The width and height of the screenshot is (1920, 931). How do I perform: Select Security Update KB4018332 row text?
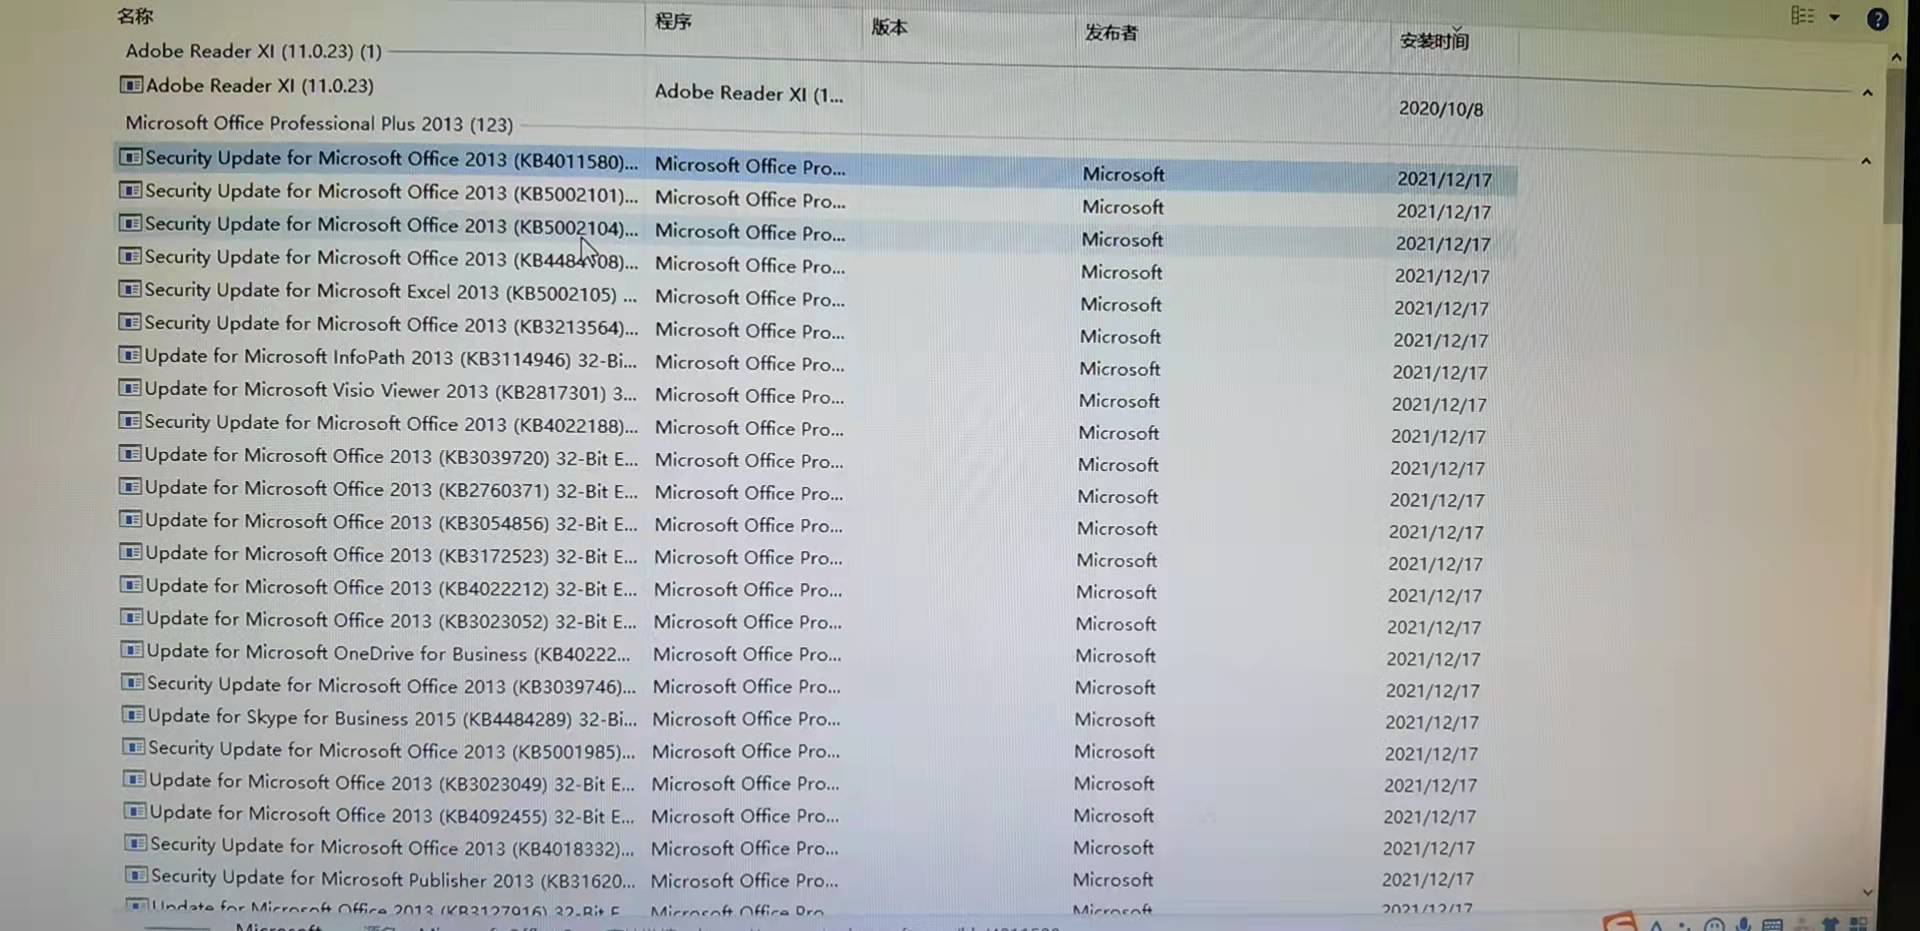pos(392,846)
